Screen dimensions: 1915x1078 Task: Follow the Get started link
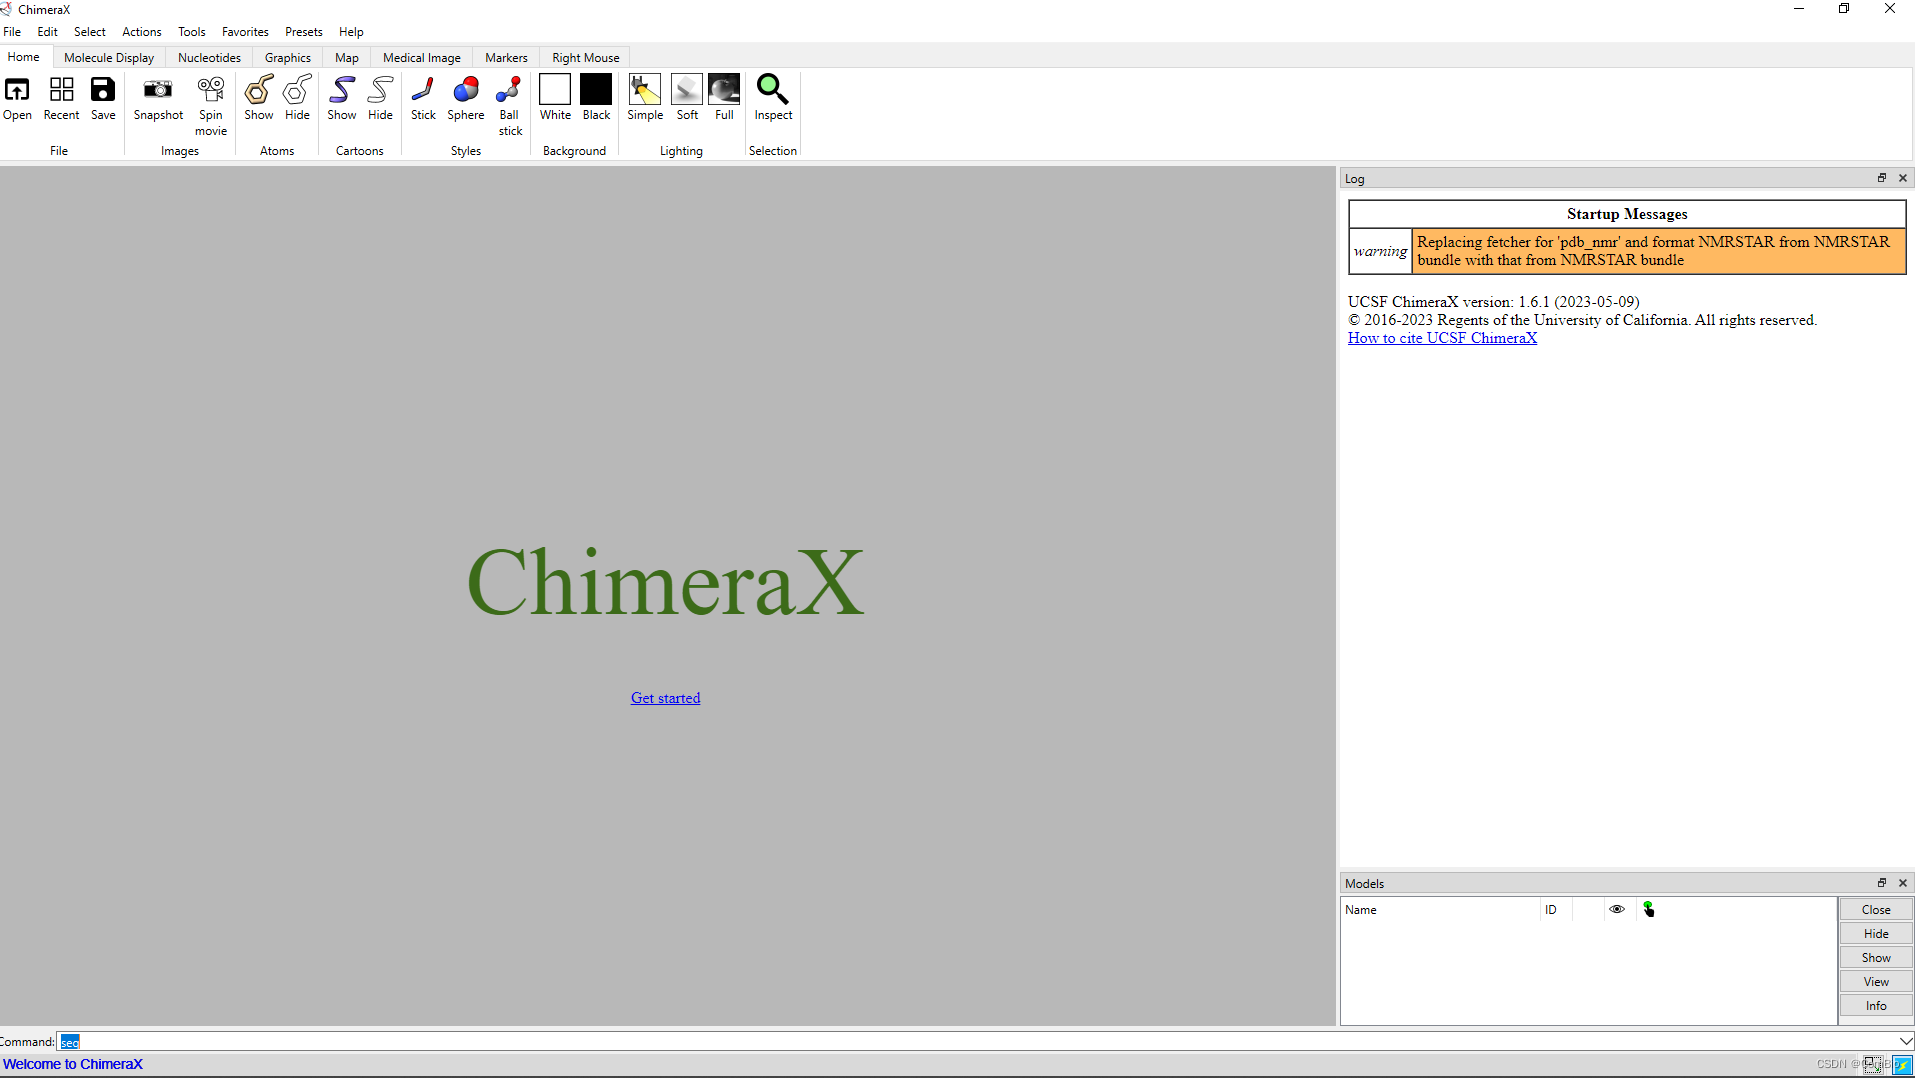pos(664,697)
